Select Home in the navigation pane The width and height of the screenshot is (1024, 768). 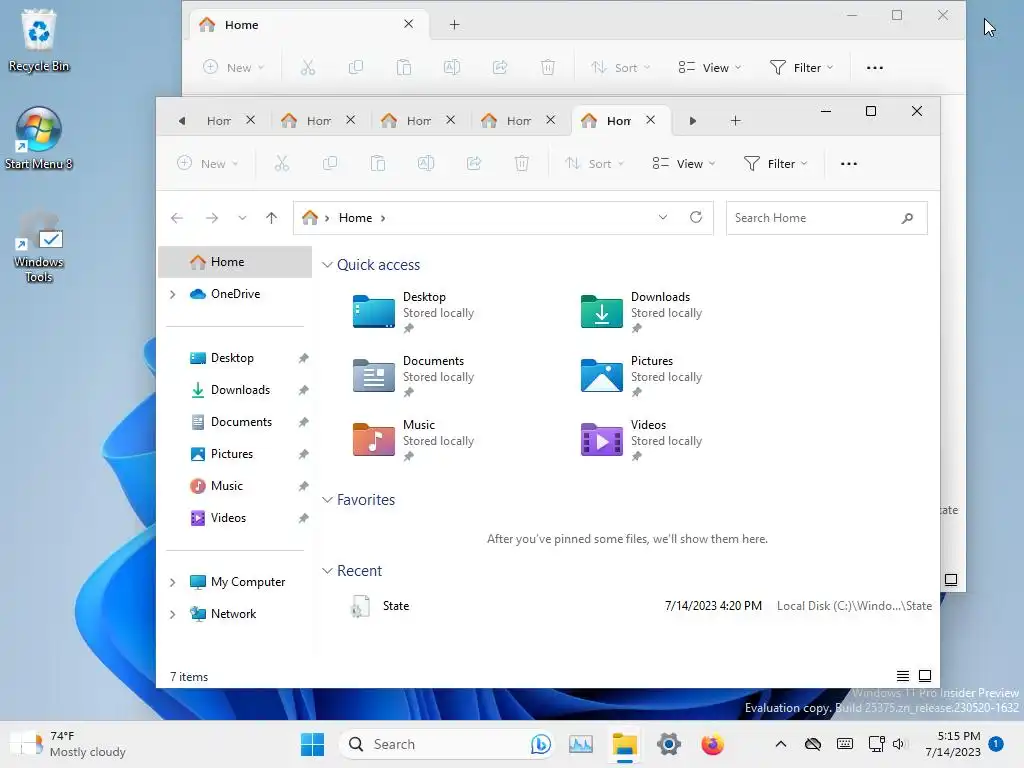pyautogui.click(x=235, y=262)
